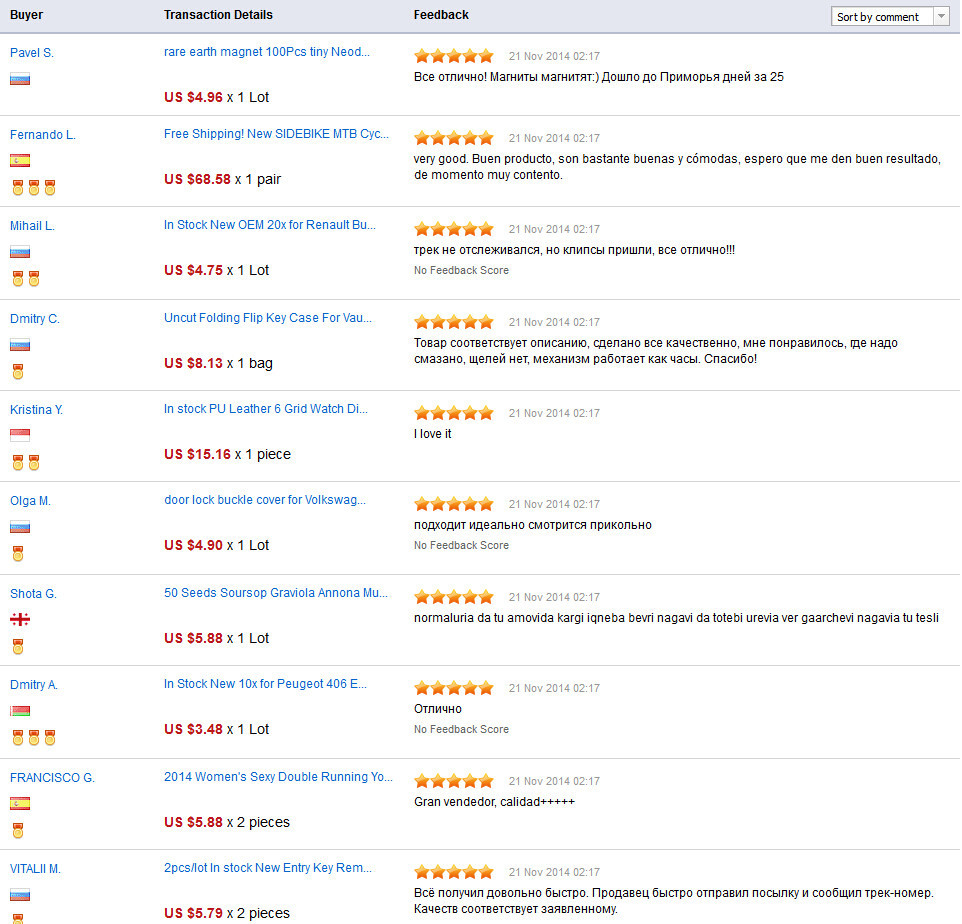Click the Feedback column header
This screenshot has width=962, height=924.
pyautogui.click(x=441, y=15)
